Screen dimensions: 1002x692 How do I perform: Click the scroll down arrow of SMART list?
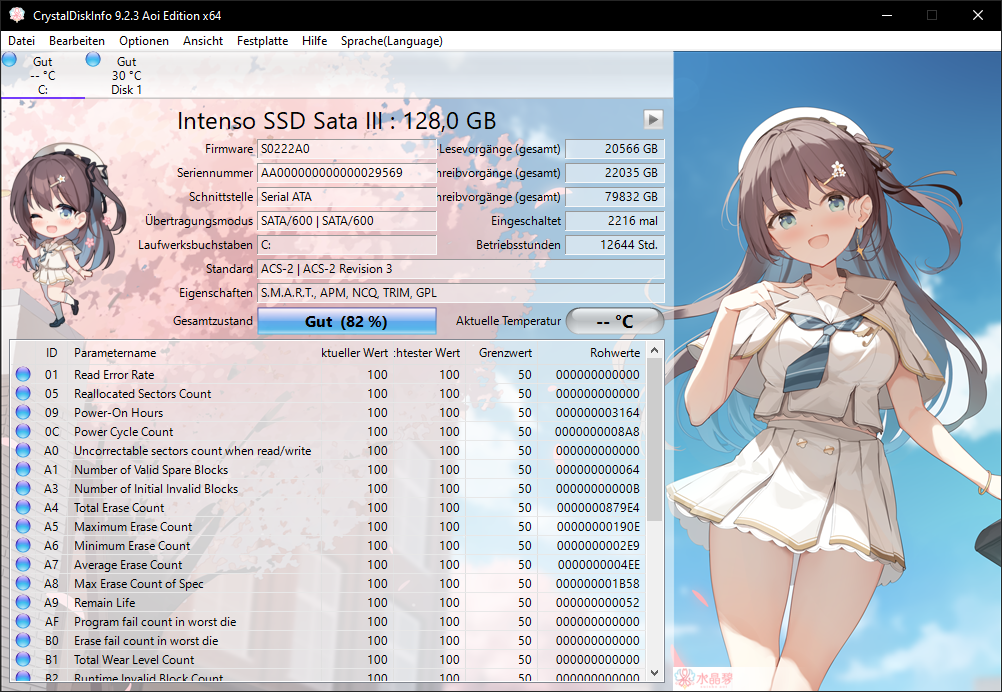[x=654, y=673]
